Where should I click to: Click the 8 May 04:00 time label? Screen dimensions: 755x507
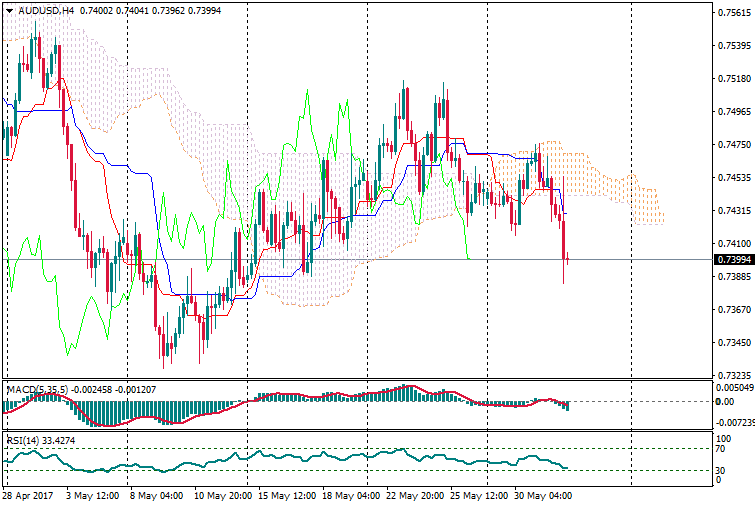point(157,495)
